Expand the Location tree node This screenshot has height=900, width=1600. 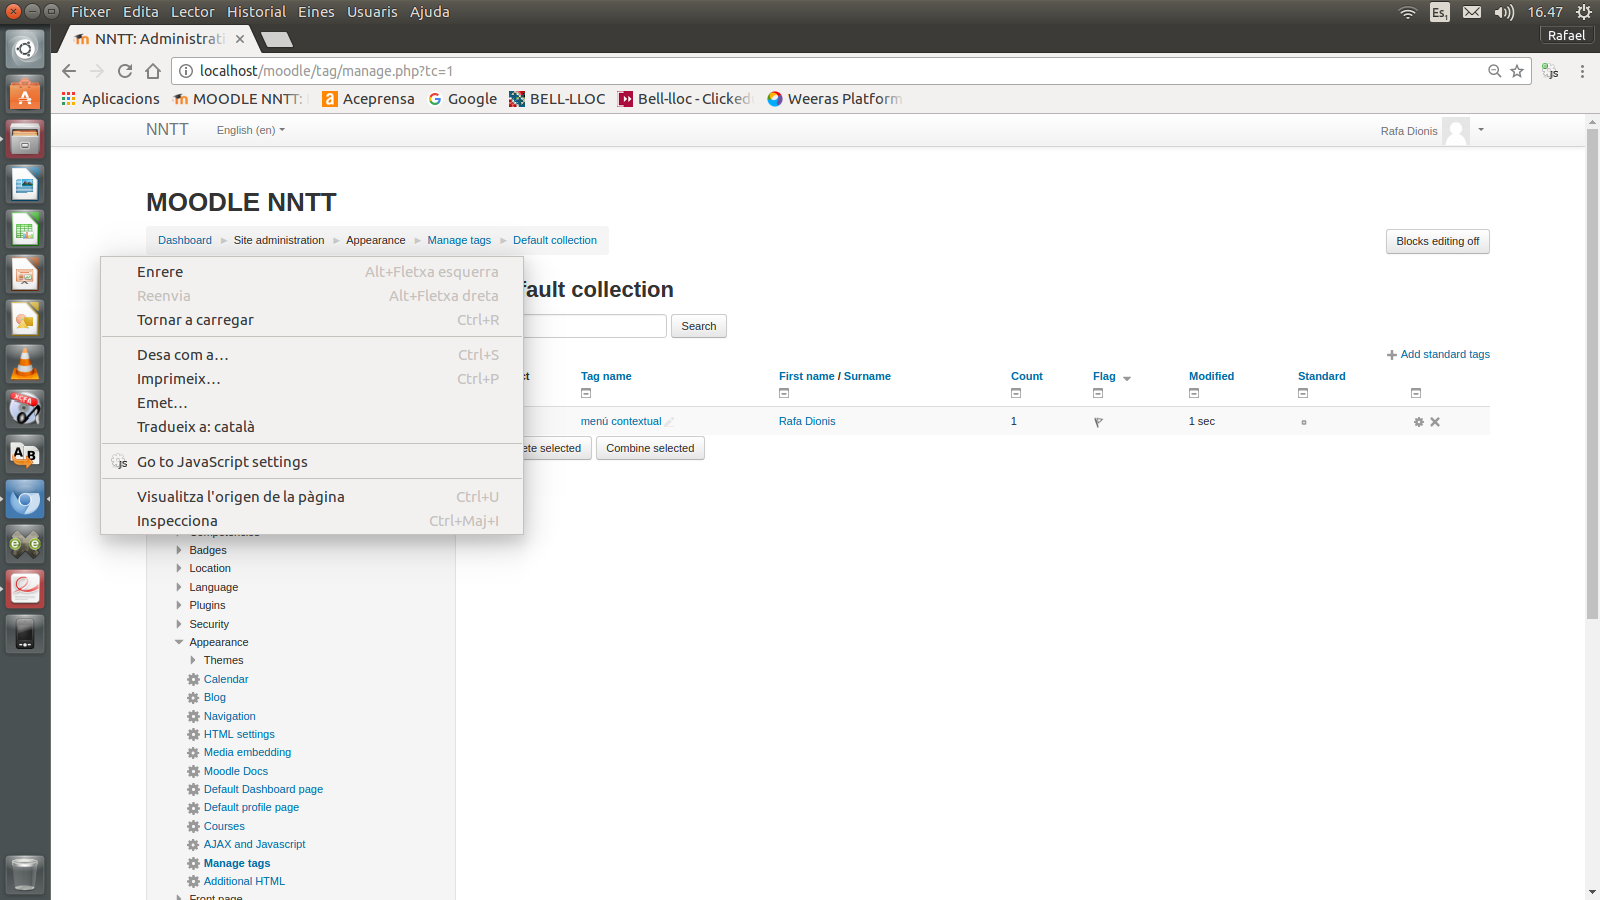point(179,568)
